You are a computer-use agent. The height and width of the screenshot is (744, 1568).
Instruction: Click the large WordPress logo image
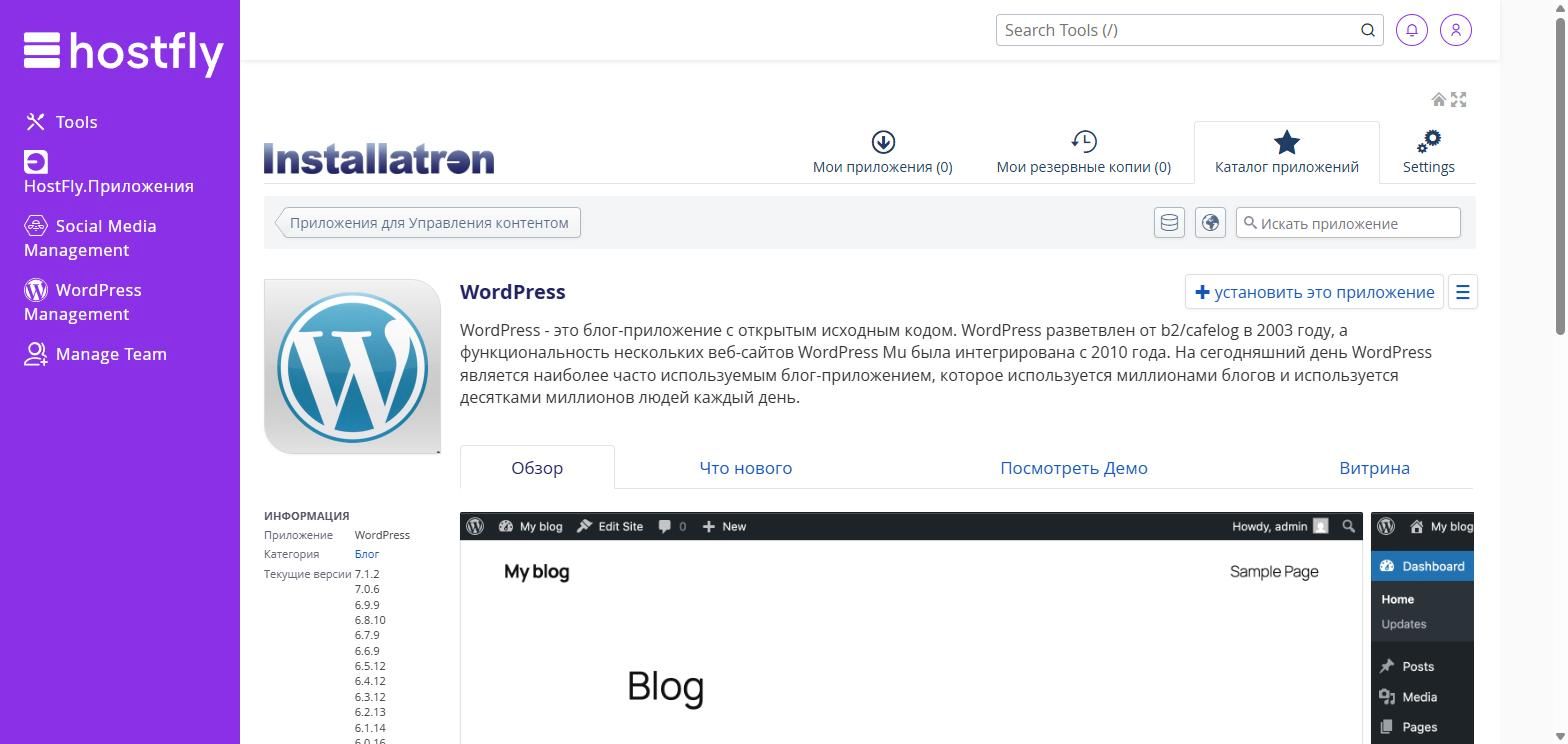352,366
